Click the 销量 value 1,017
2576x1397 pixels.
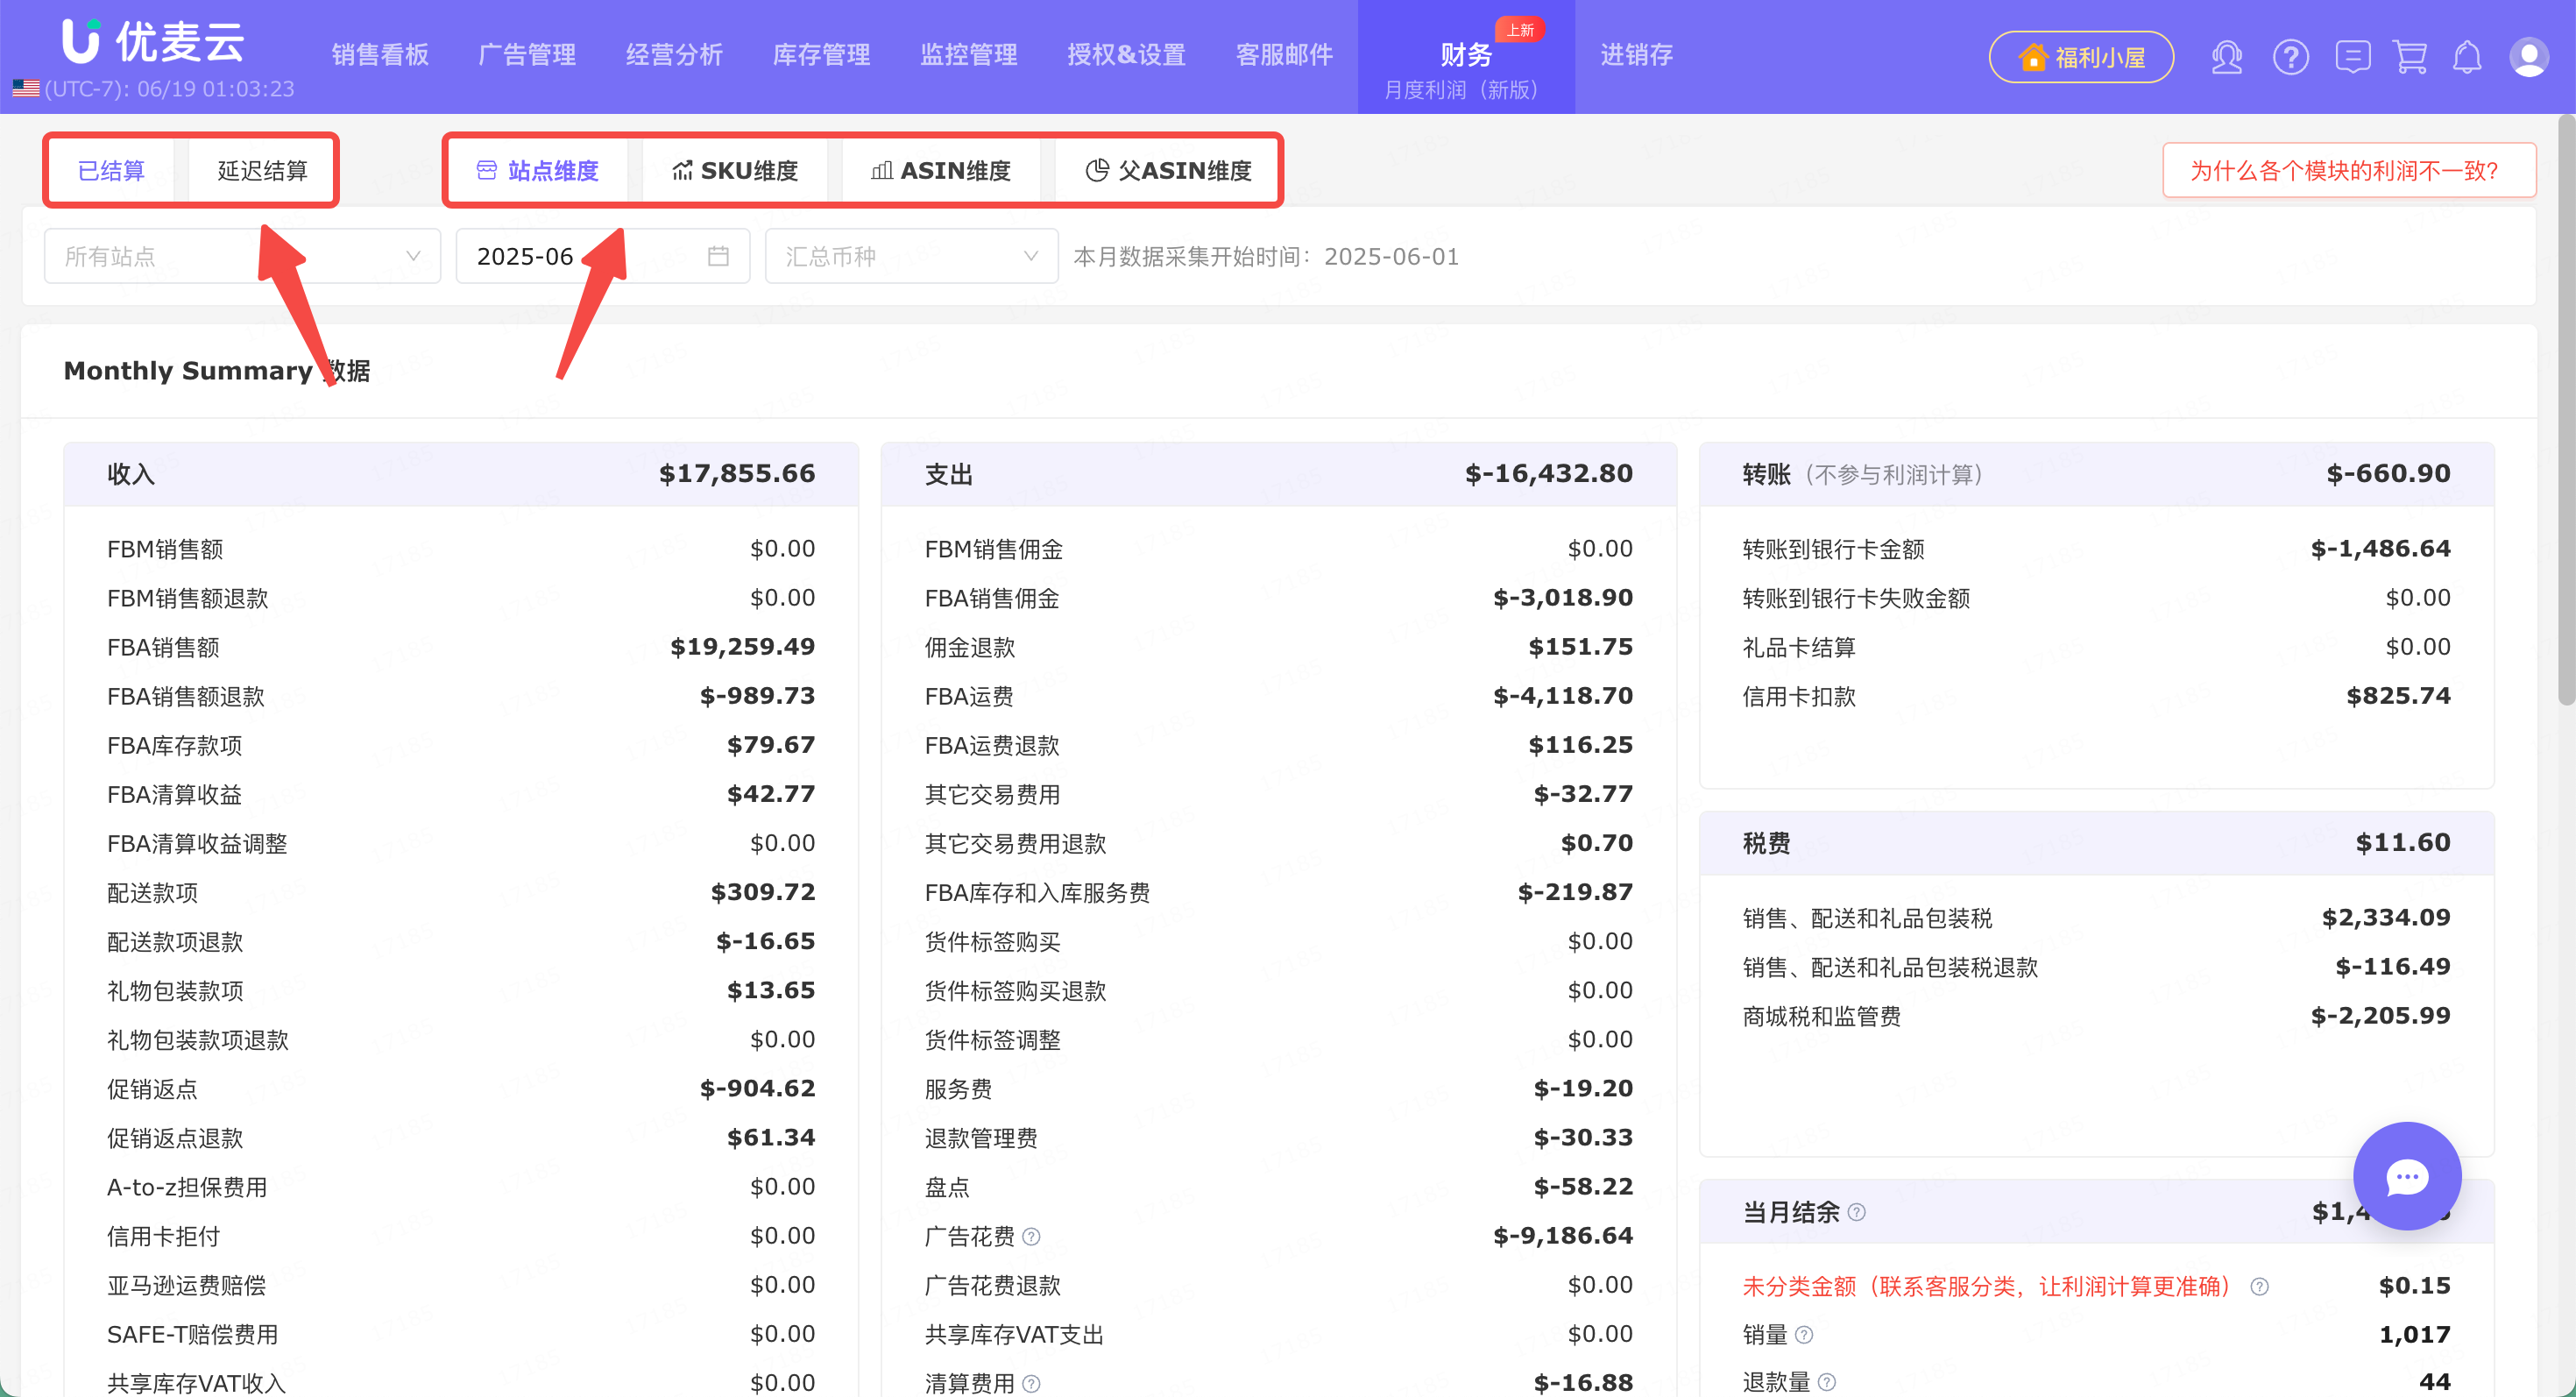2414,1335
